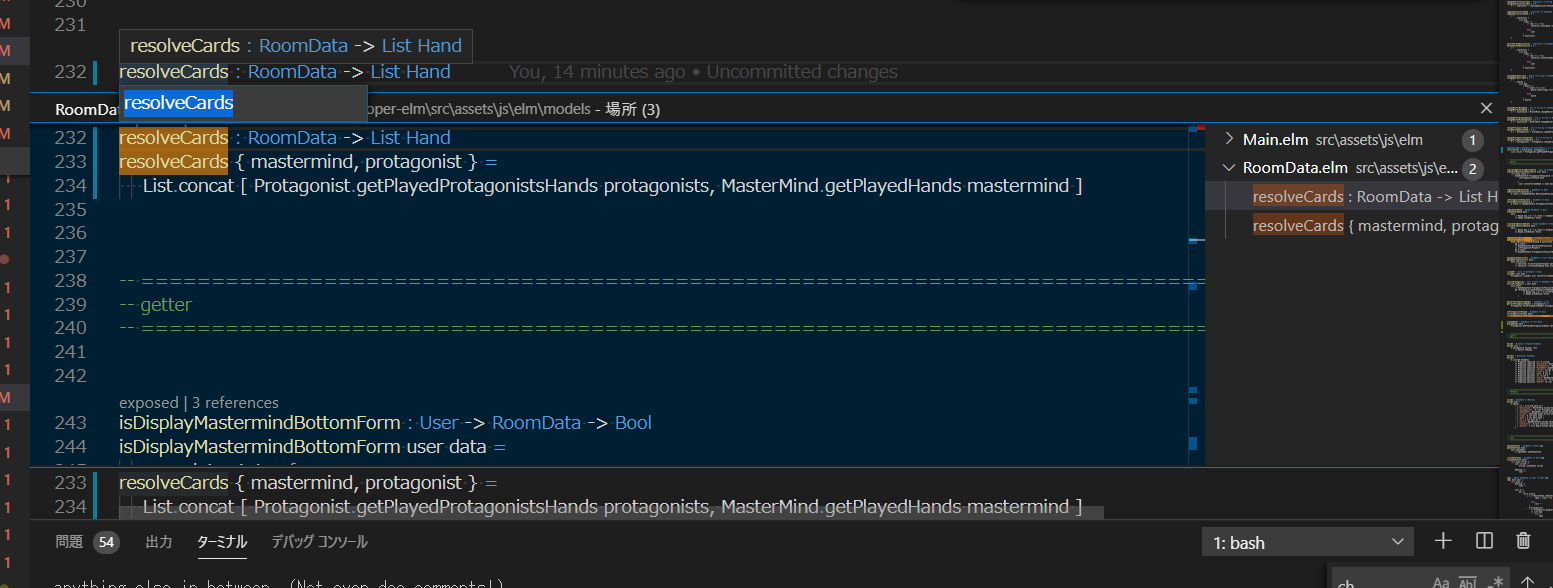Click the '-- getter' comment on line 239
Viewport: 1553px width, 588px height.
155,304
